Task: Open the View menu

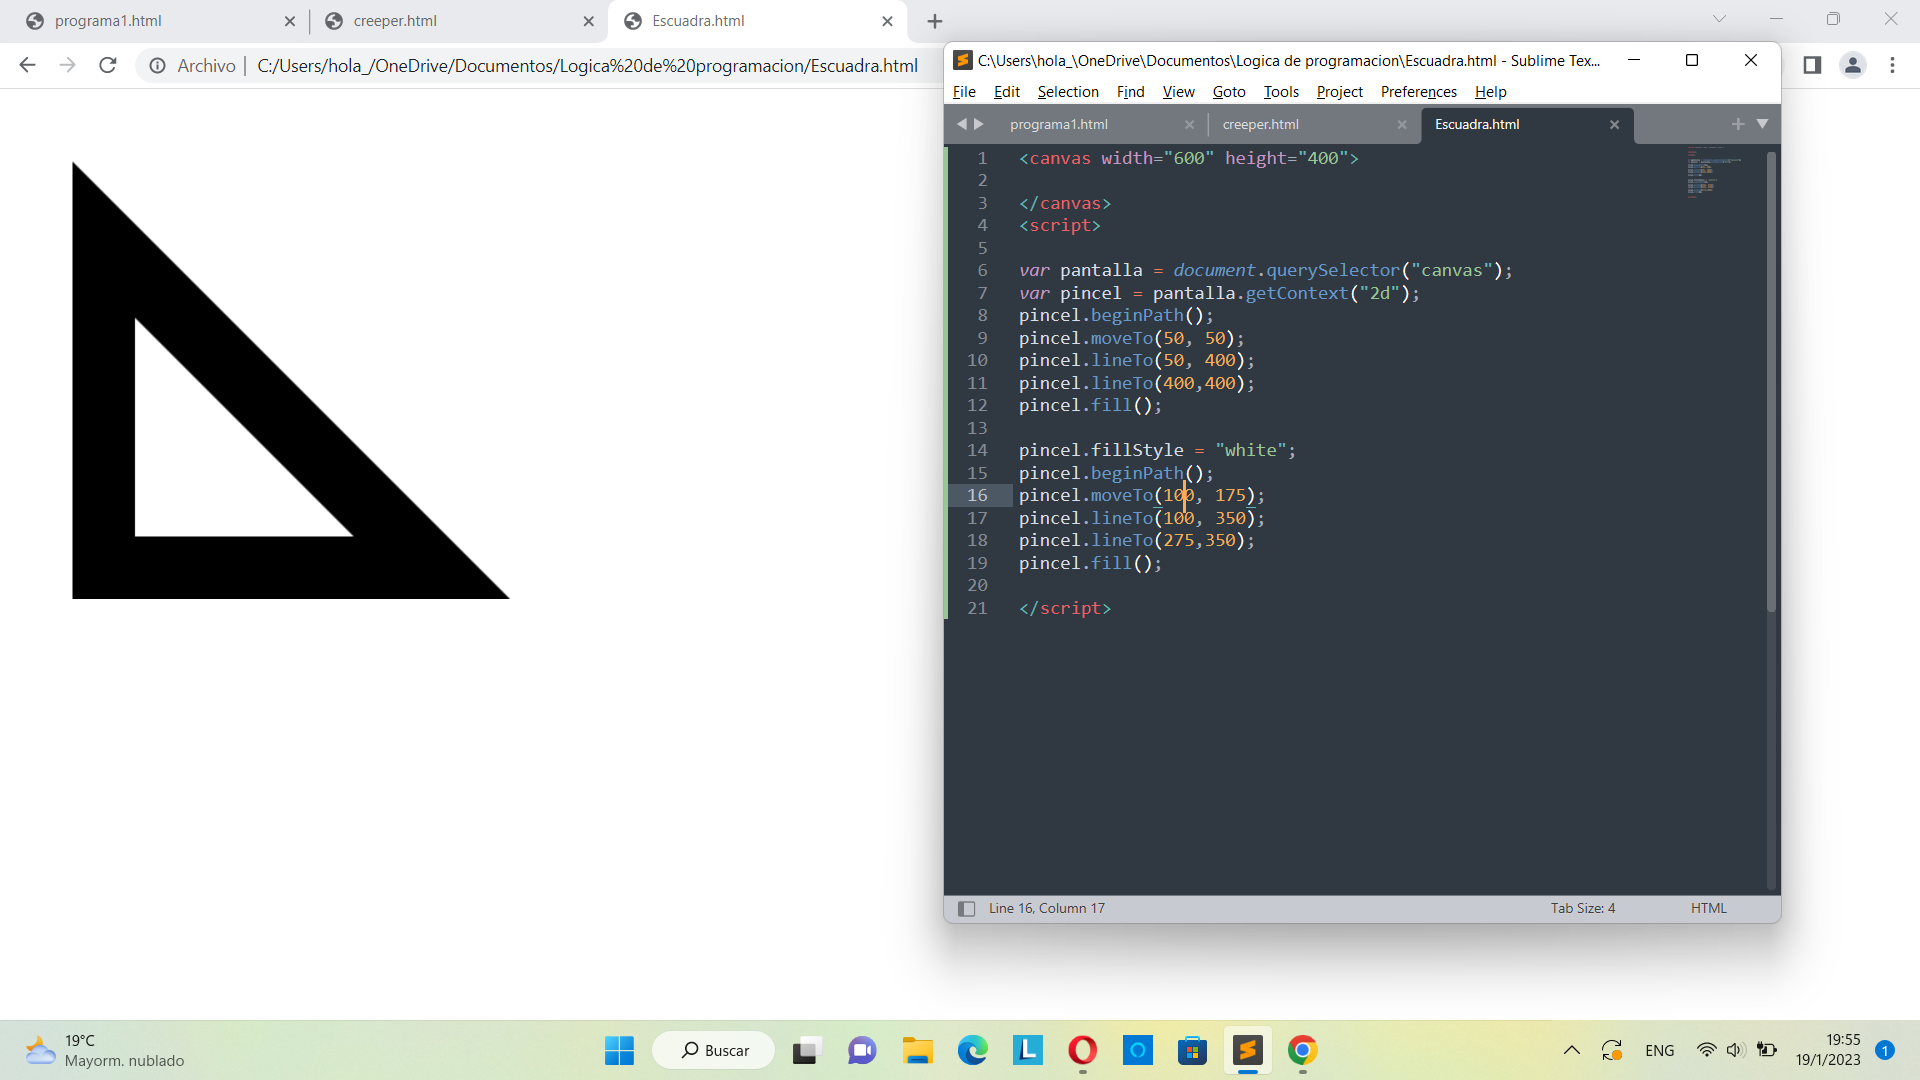Action: tap(1178, 92)
